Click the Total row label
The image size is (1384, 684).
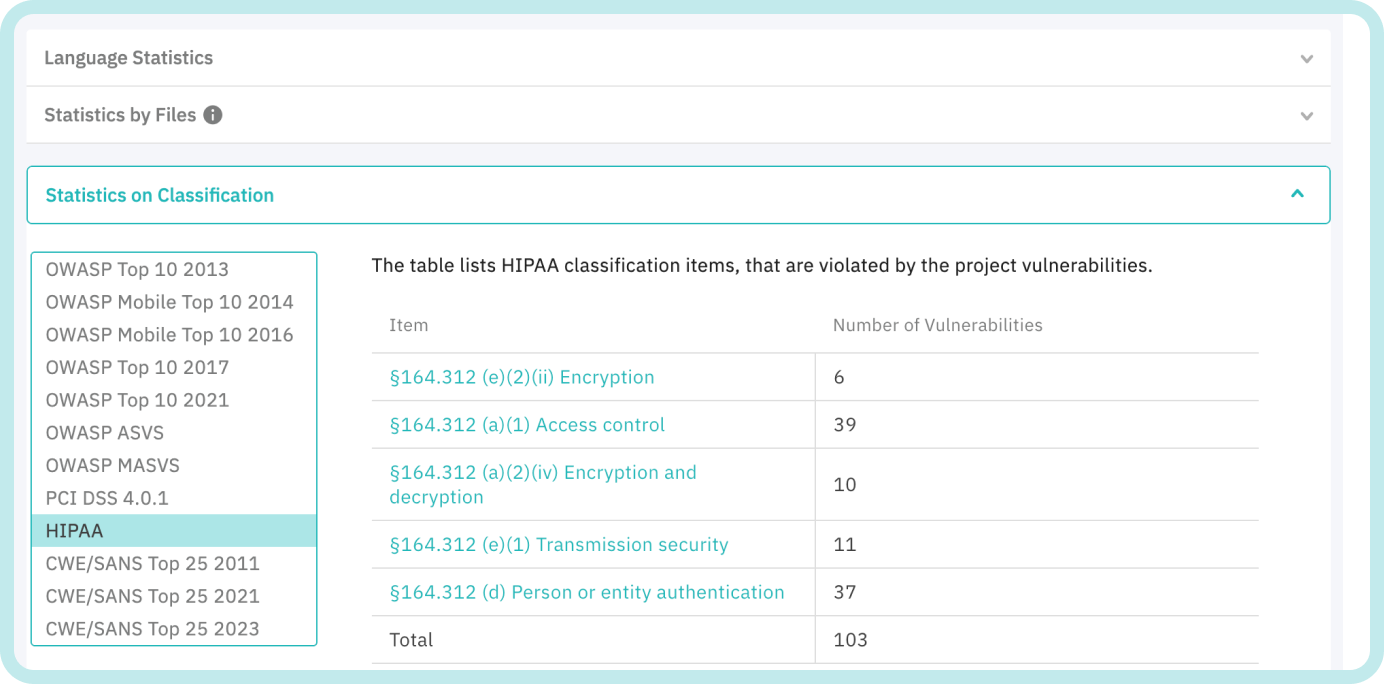coord(411,640)
